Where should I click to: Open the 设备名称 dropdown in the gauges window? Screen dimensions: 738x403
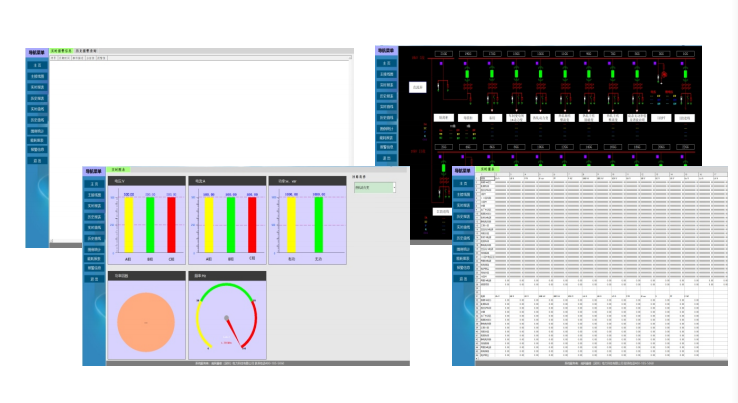coord(374,187)
